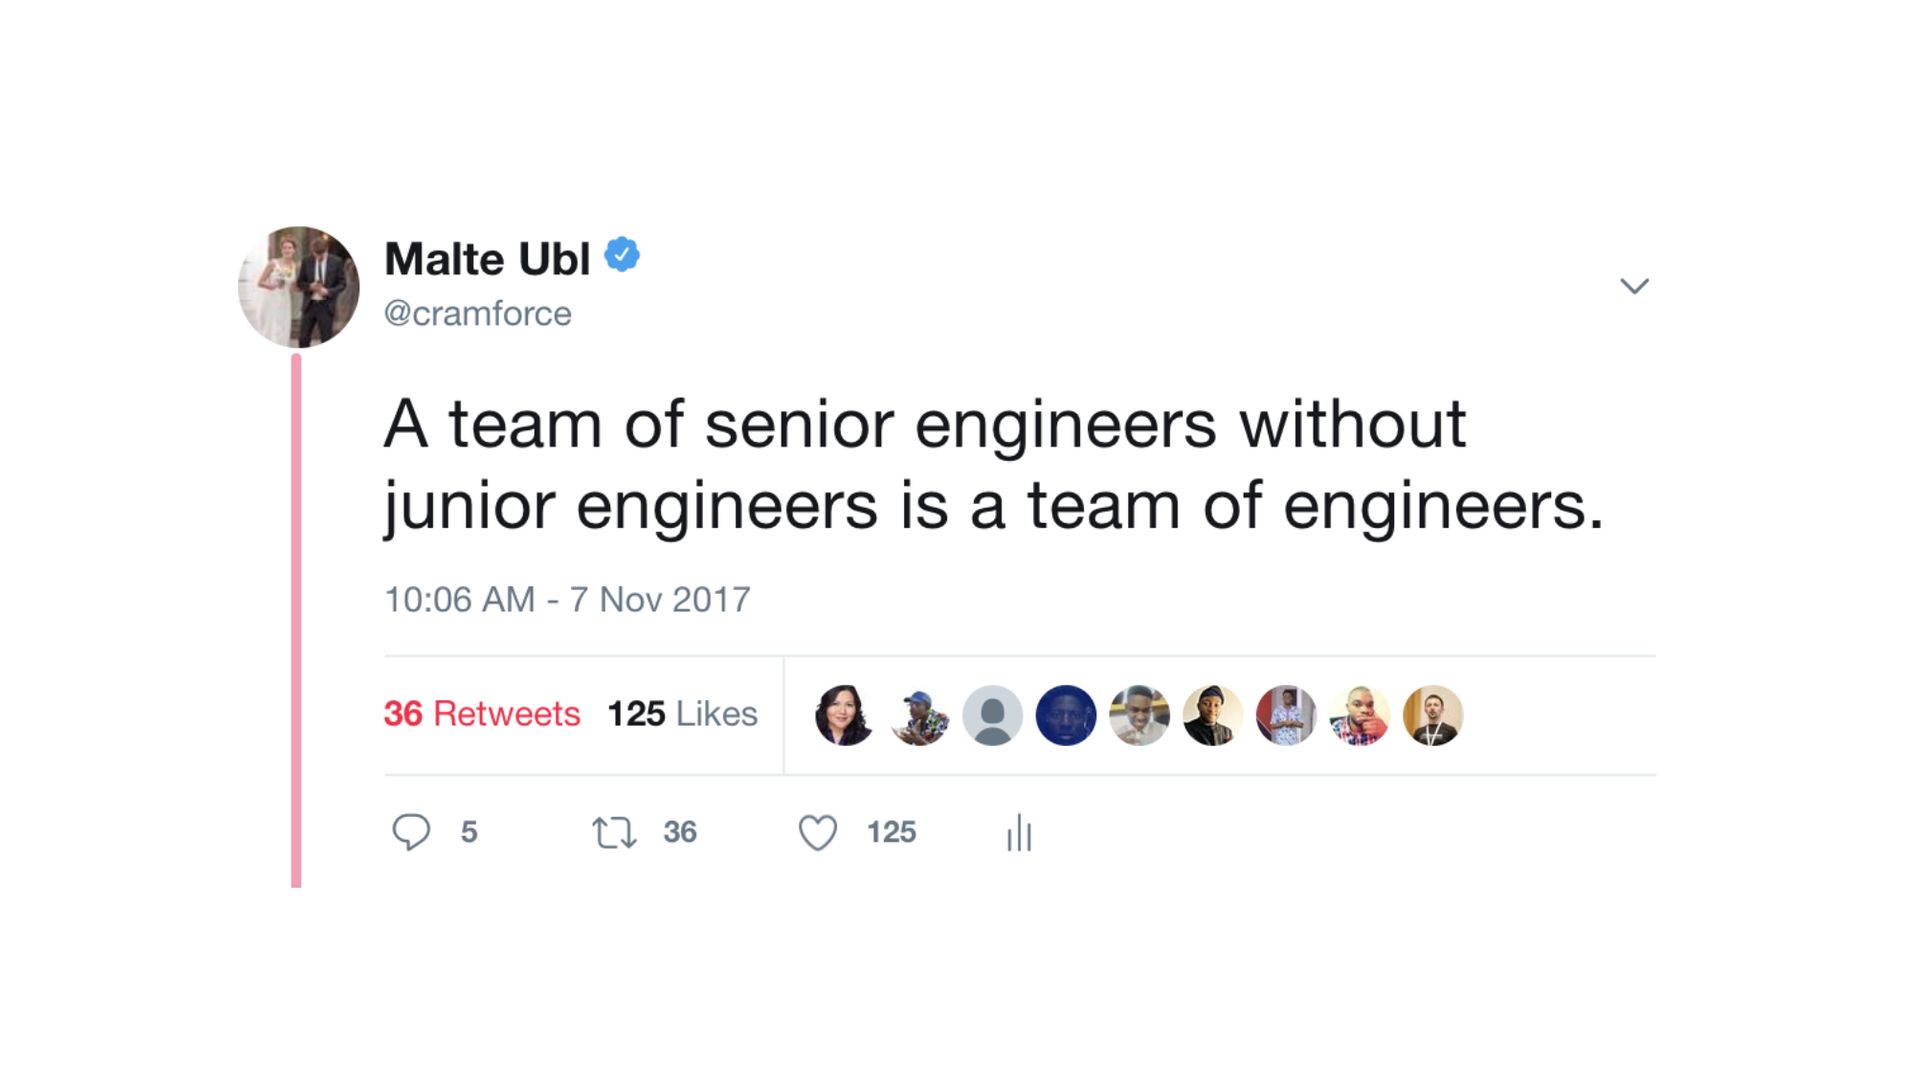1920x1080 pixels.
Task: Select the @cramforce handle
Action: [478, 313]
